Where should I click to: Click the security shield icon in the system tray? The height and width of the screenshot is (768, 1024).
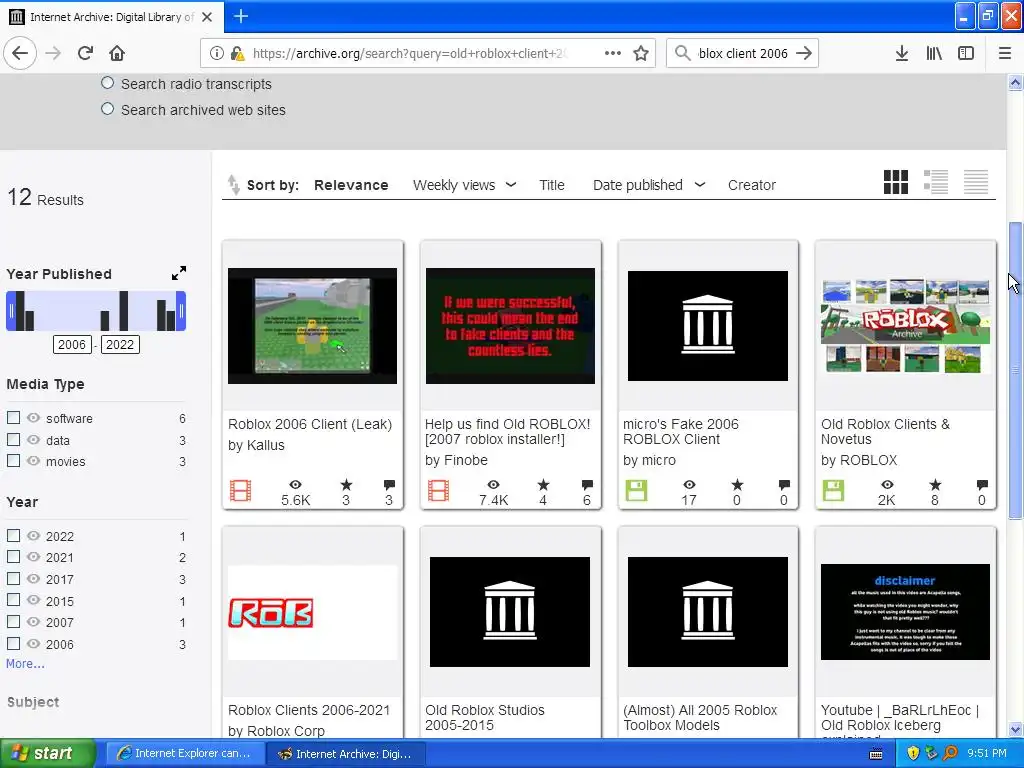[x=913, y=753]
